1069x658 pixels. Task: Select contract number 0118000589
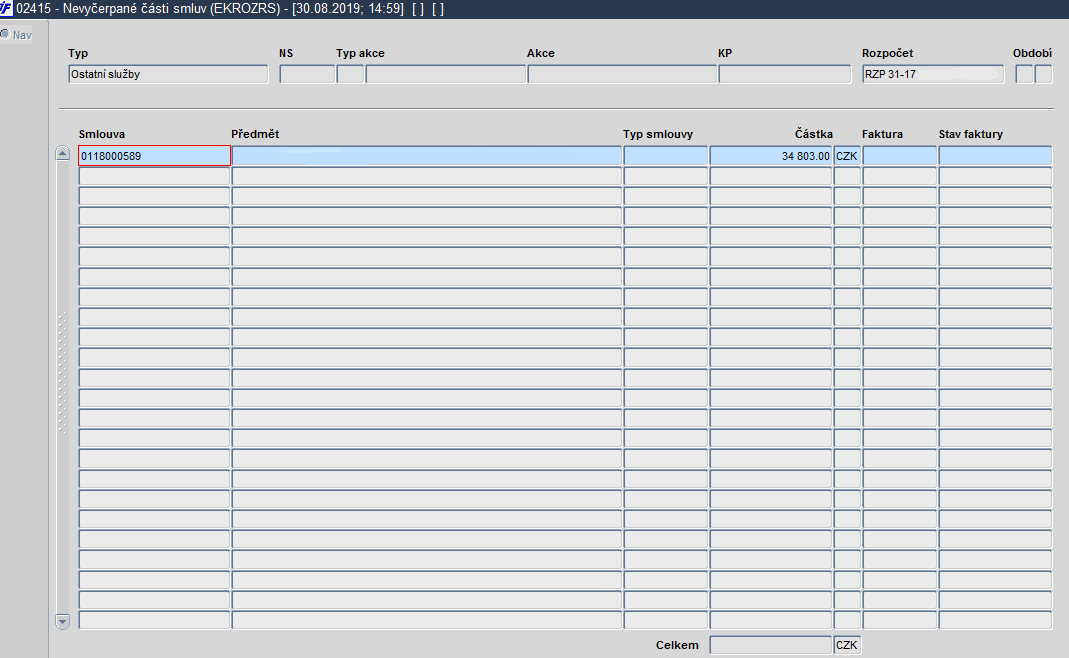click(x=155, y=156)
